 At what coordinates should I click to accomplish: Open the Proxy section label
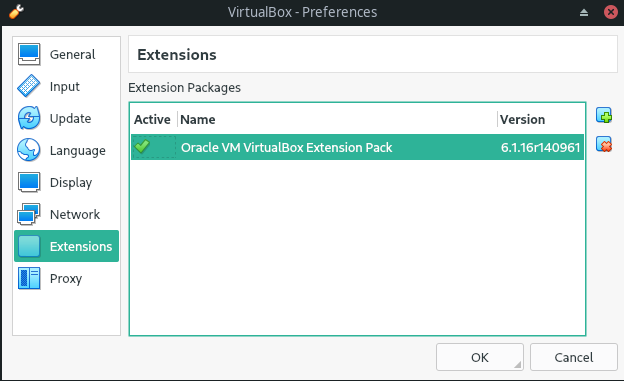coord(66,278)
